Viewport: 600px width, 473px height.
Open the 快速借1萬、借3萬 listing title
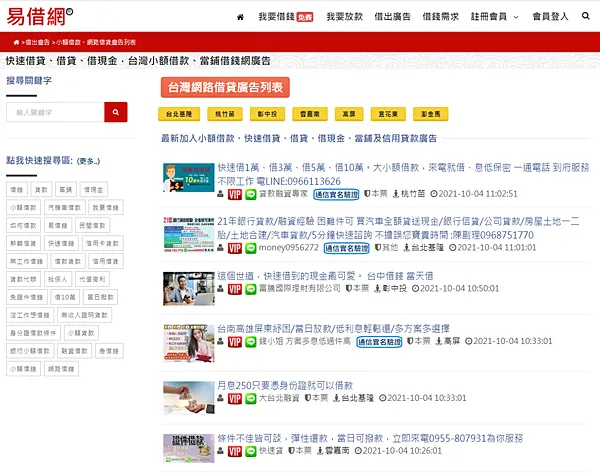point(403,174)
